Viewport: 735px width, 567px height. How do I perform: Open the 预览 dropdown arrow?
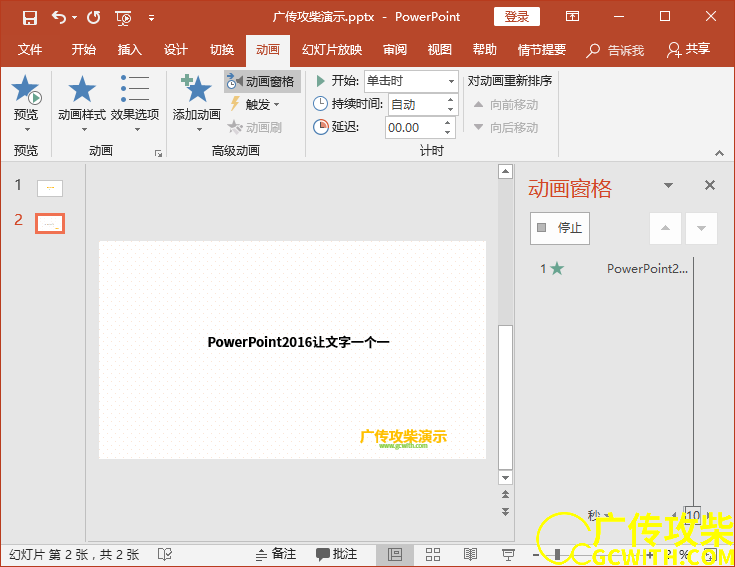[x=27, y=129]
